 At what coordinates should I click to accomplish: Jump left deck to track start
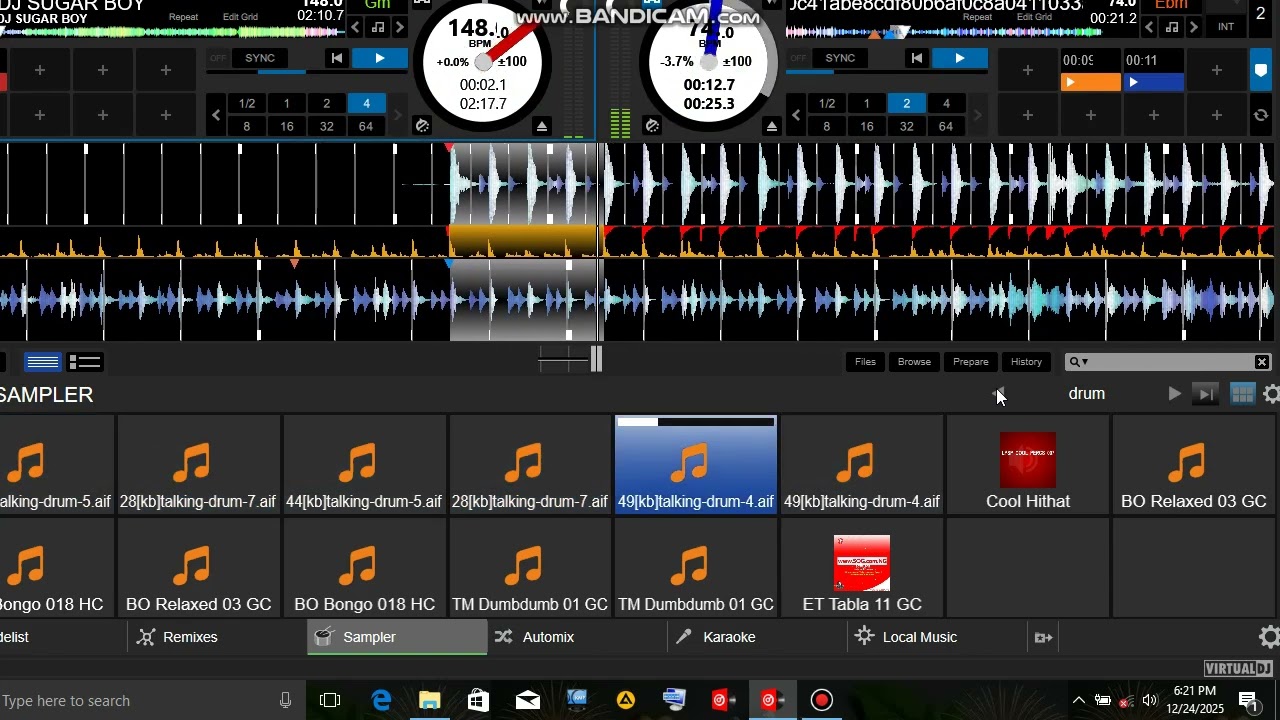[x=337, y=59]
